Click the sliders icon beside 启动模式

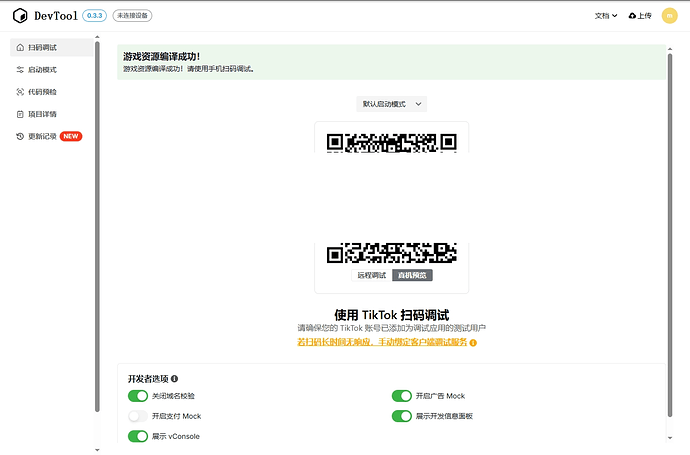pos(20,70)
